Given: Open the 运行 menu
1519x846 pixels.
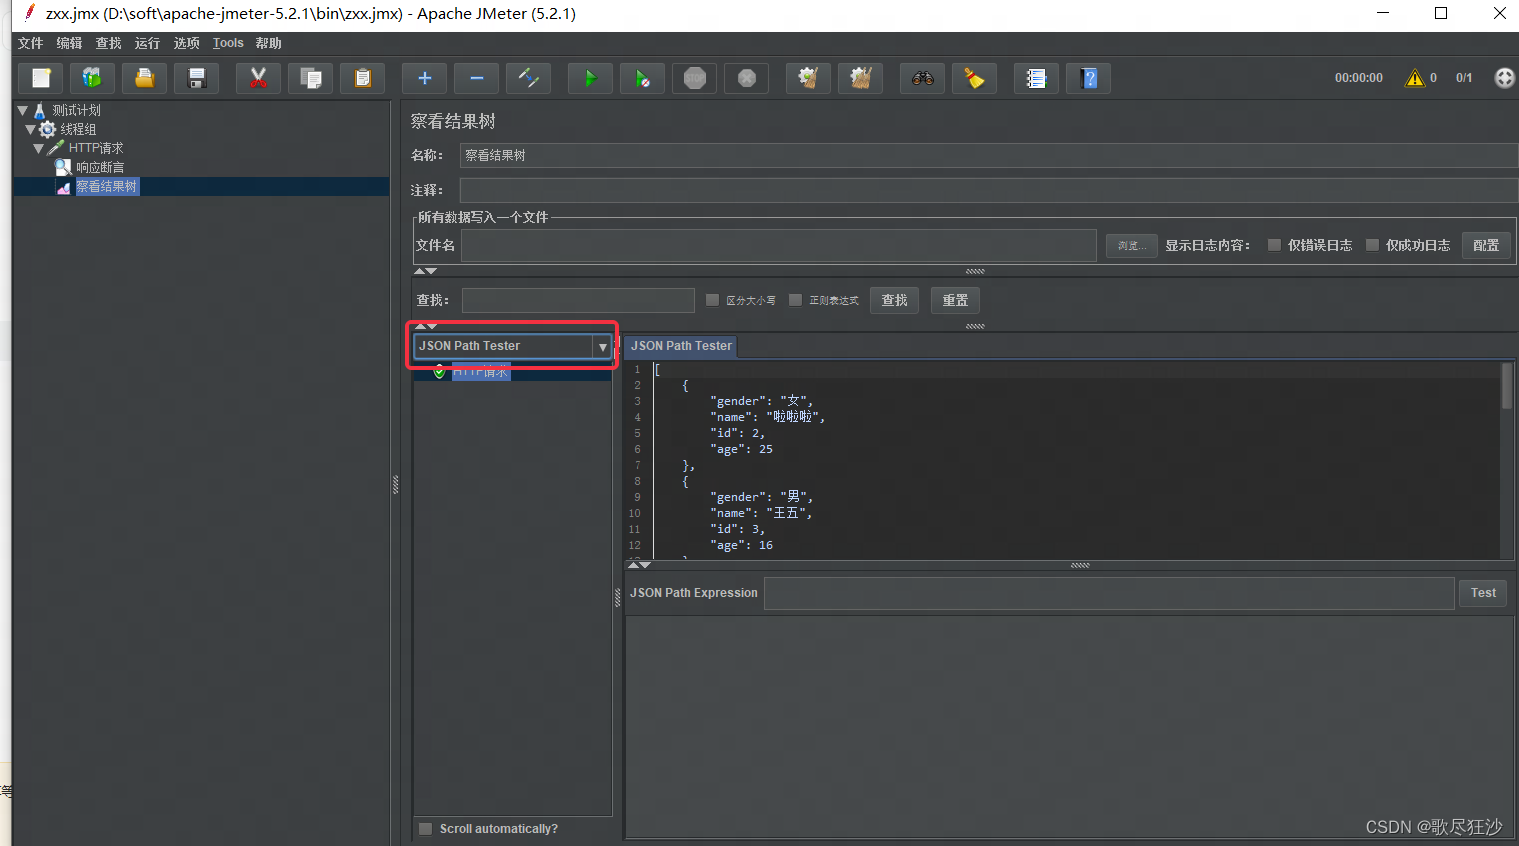Looking at the screenshot, I should click(x=147, y=43).
